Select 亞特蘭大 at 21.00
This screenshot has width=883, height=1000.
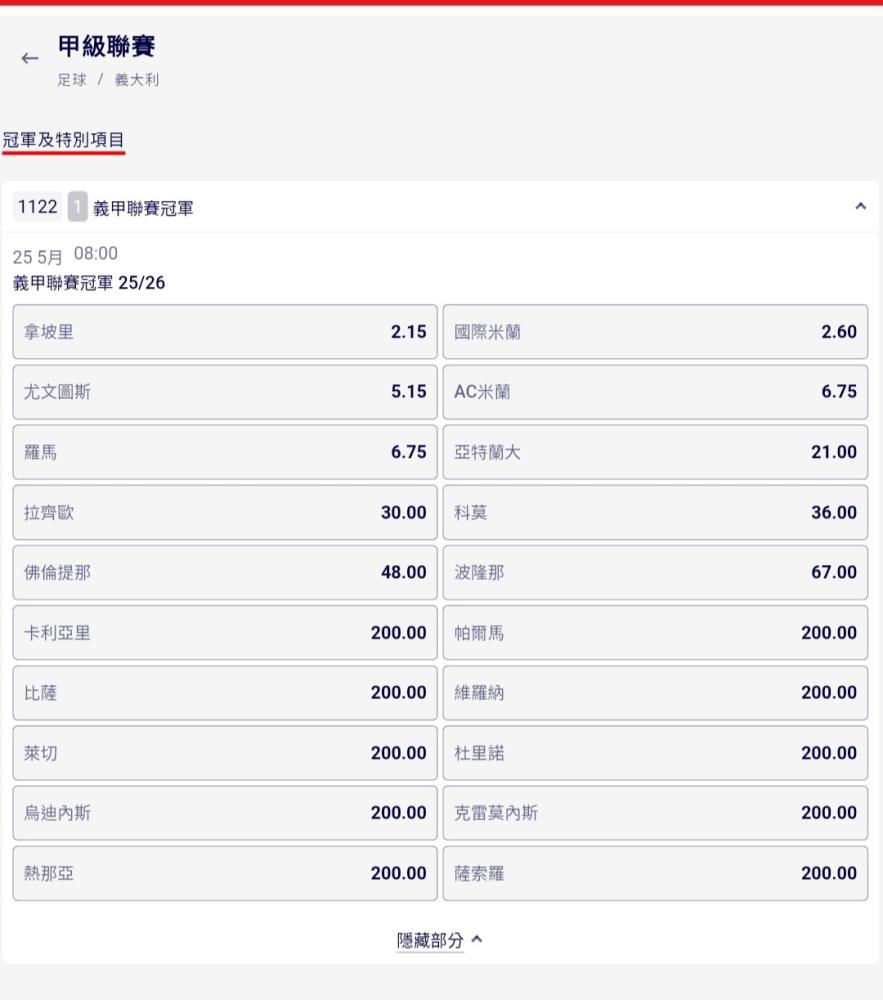(655, 452)
